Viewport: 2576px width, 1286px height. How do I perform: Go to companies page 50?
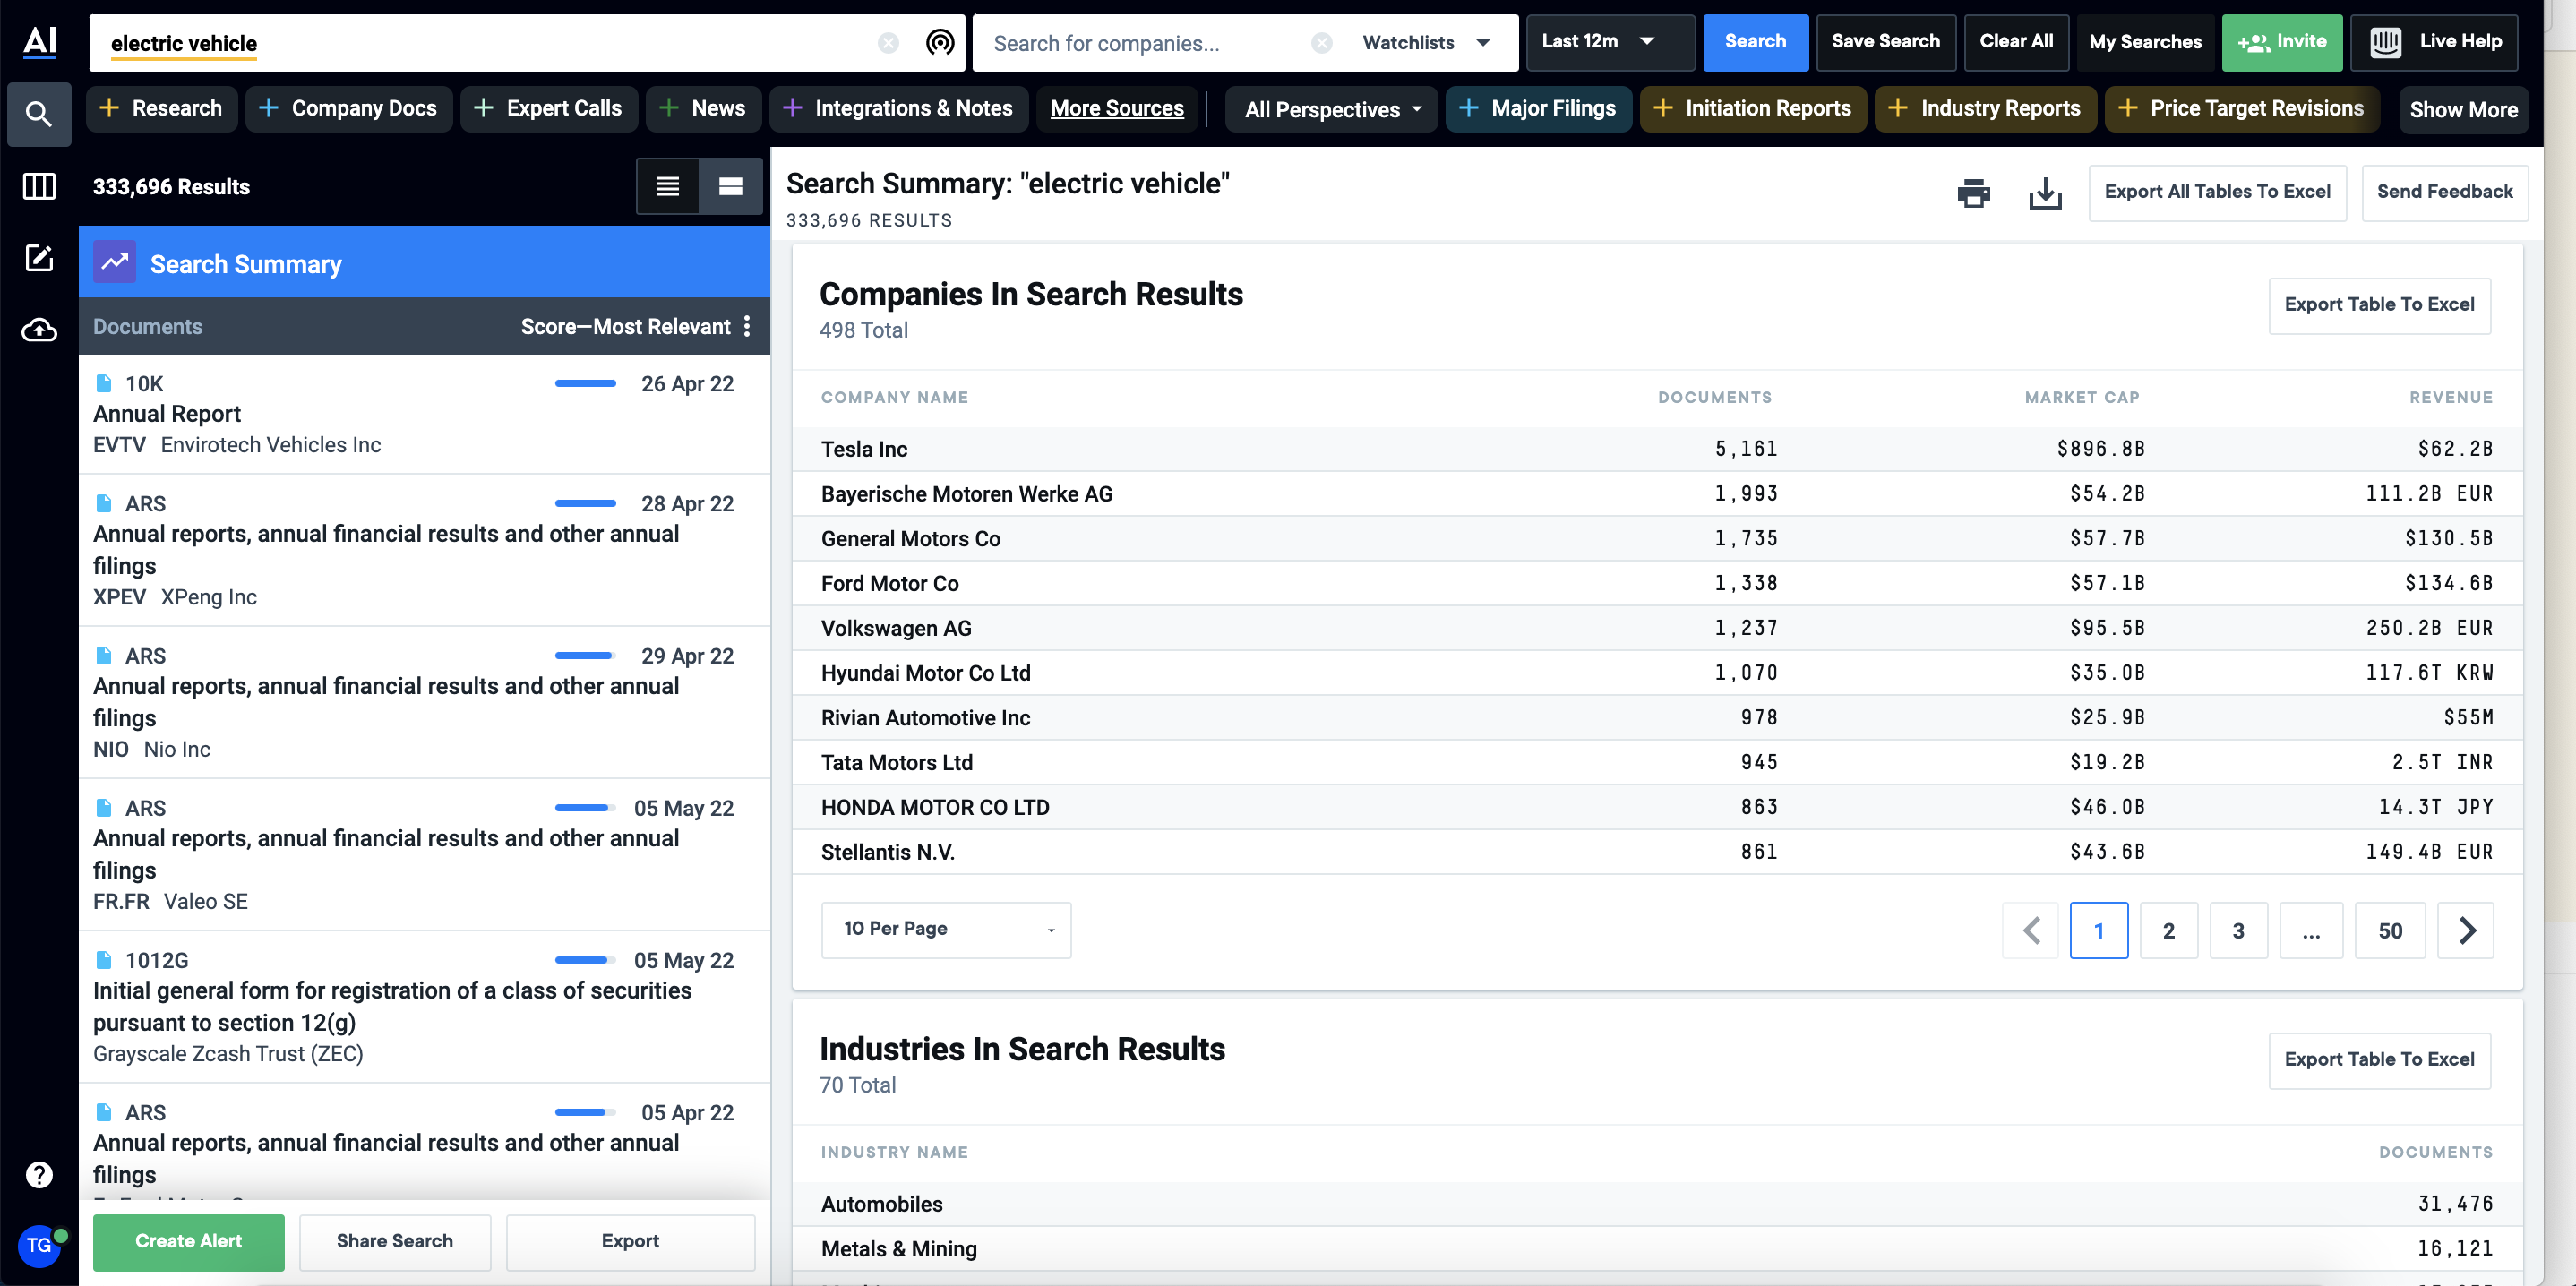tap(2390, 931)
